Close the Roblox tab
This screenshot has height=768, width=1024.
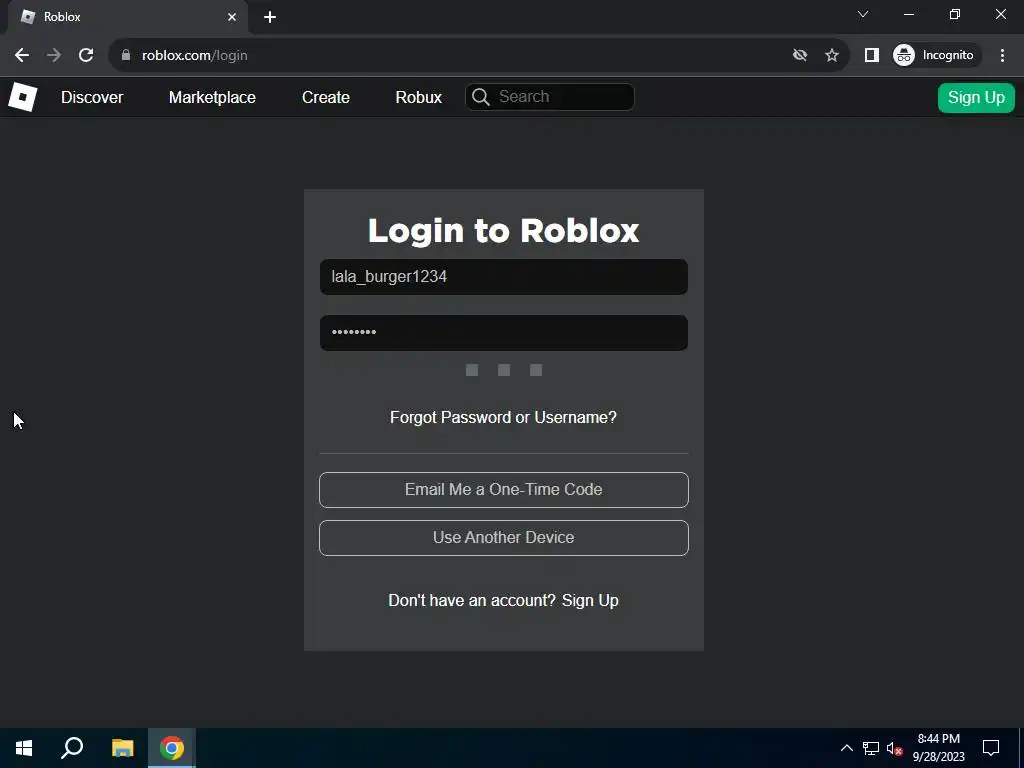(x=232, y=17)
